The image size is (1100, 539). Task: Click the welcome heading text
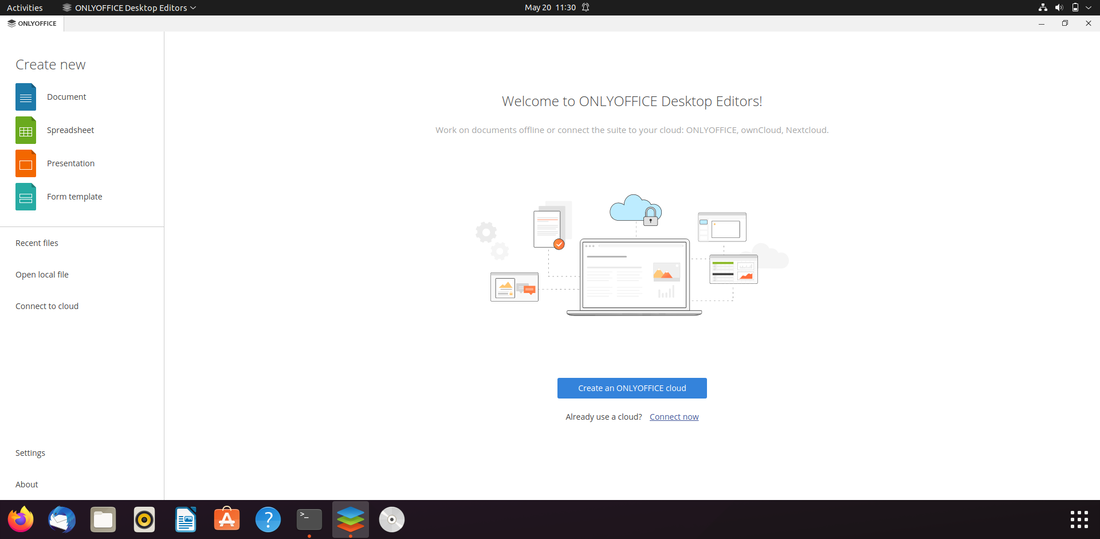632,101
